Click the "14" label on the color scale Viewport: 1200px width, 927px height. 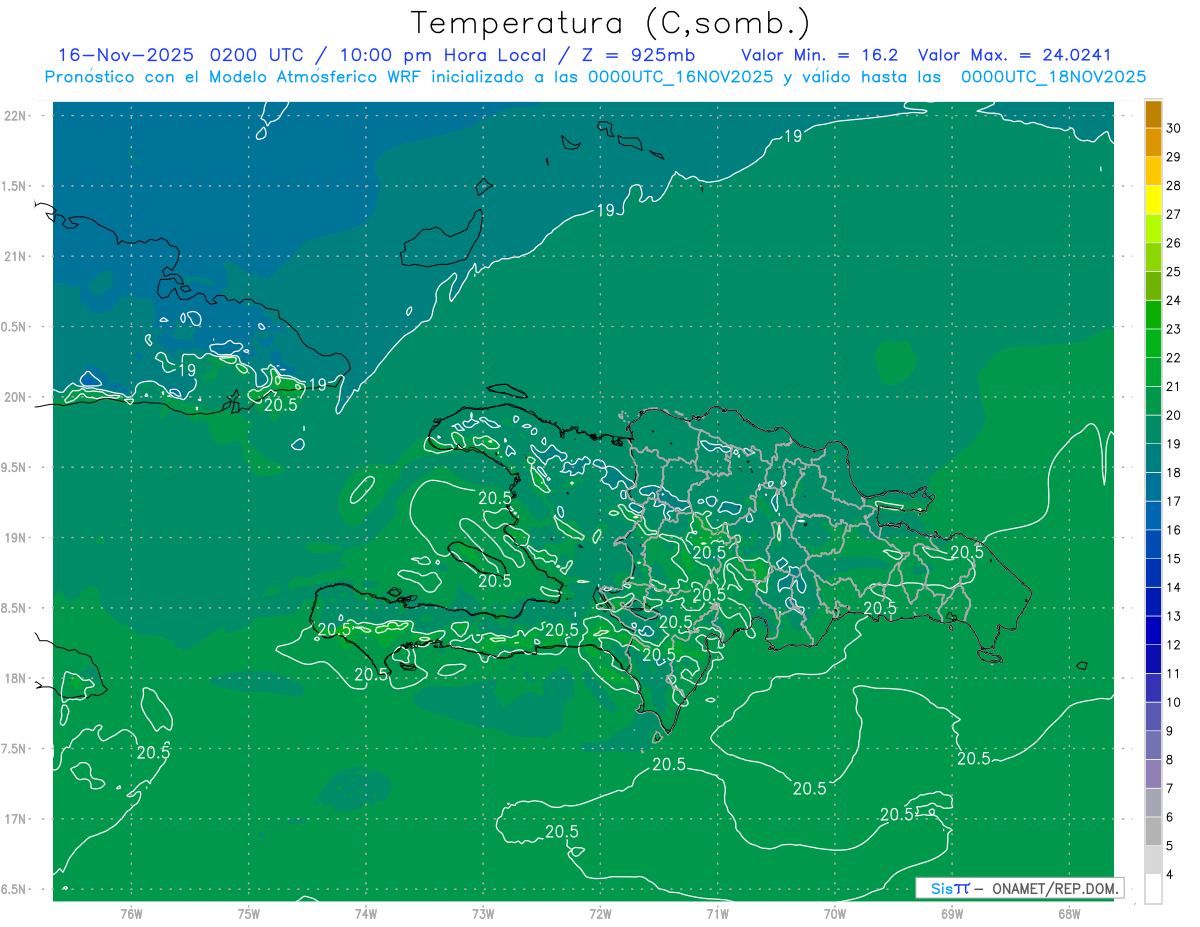pos(1173,587)
